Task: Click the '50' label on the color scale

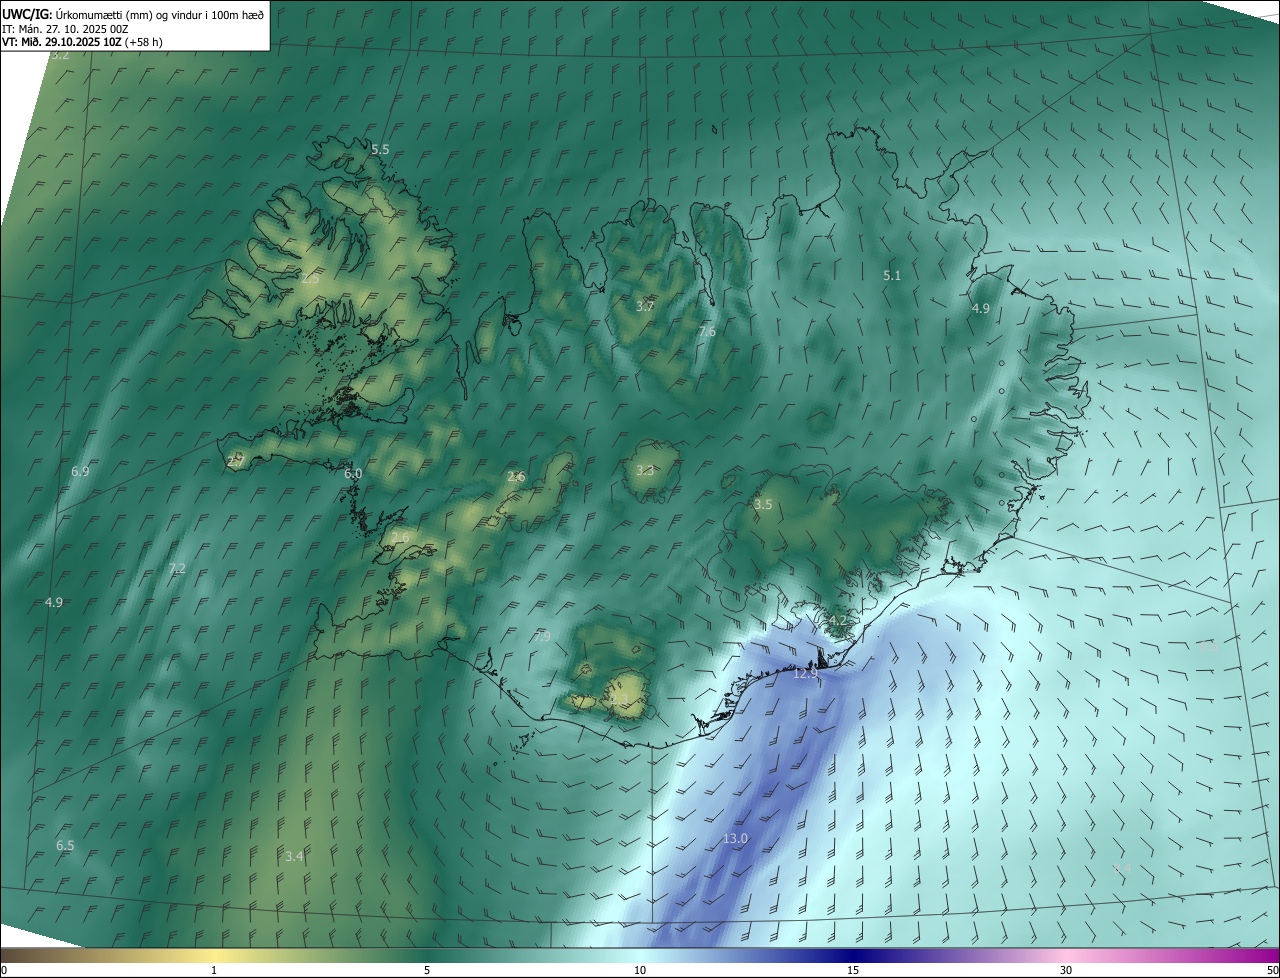Action: point(1272,970)
